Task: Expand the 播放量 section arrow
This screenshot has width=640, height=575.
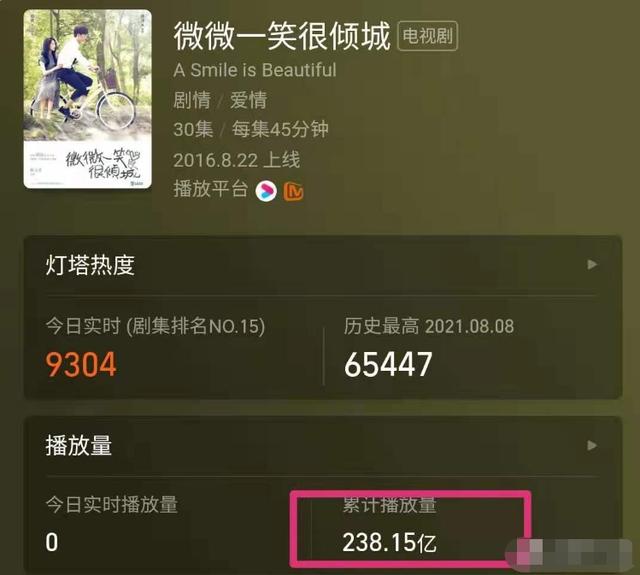Action: 592,445
